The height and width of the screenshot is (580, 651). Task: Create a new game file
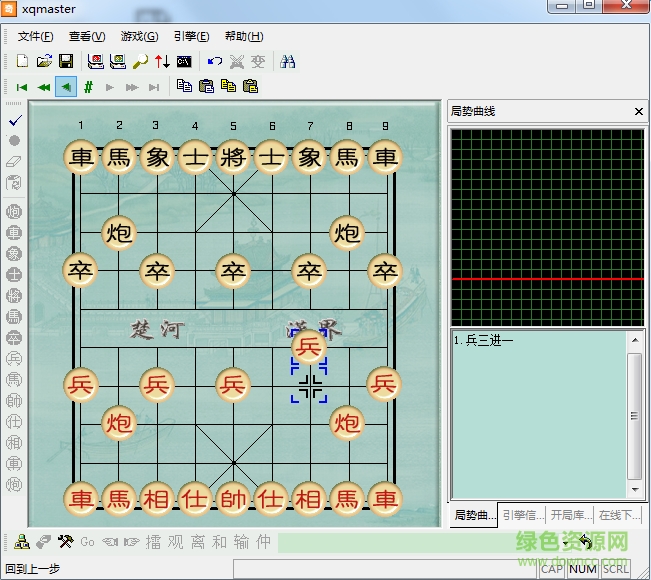coord(22,61)
